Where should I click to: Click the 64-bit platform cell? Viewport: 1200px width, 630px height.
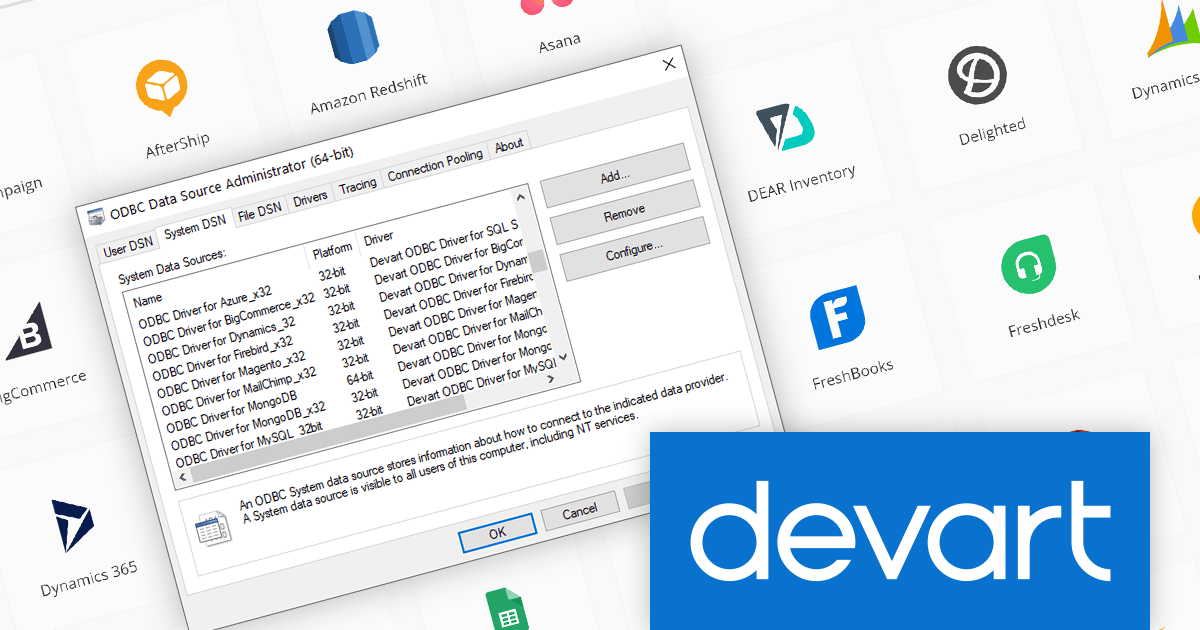[x=359, y=376]
